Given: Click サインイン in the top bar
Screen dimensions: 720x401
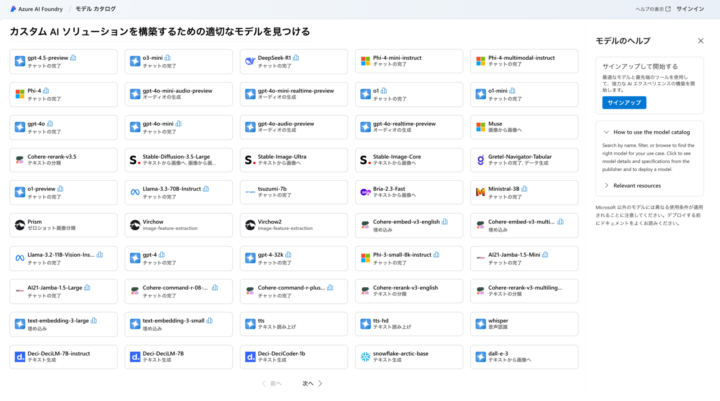Looking at the screenshot, I should 690,8.
